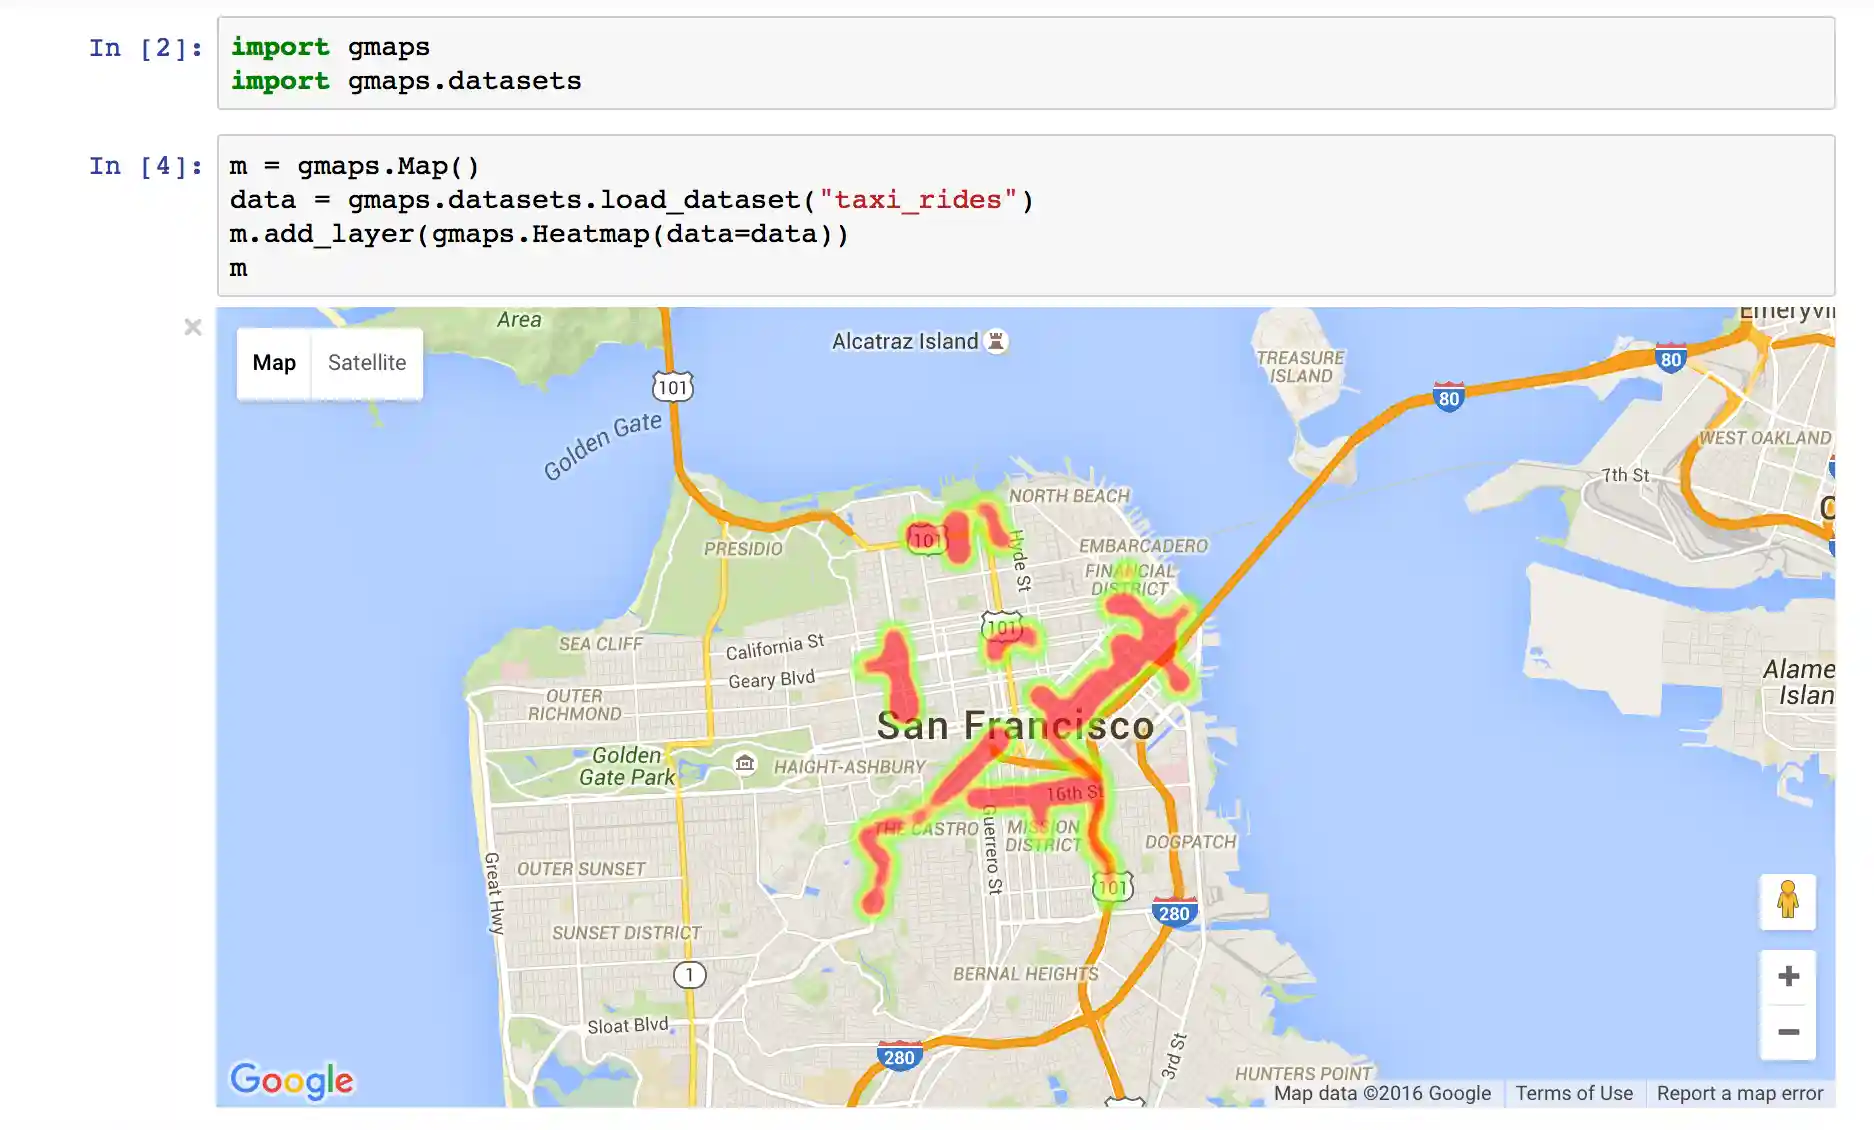Click the Alcatraz Island landmark icon
The width and height of the screenshot is (1874, 1130).
(996, 341)
